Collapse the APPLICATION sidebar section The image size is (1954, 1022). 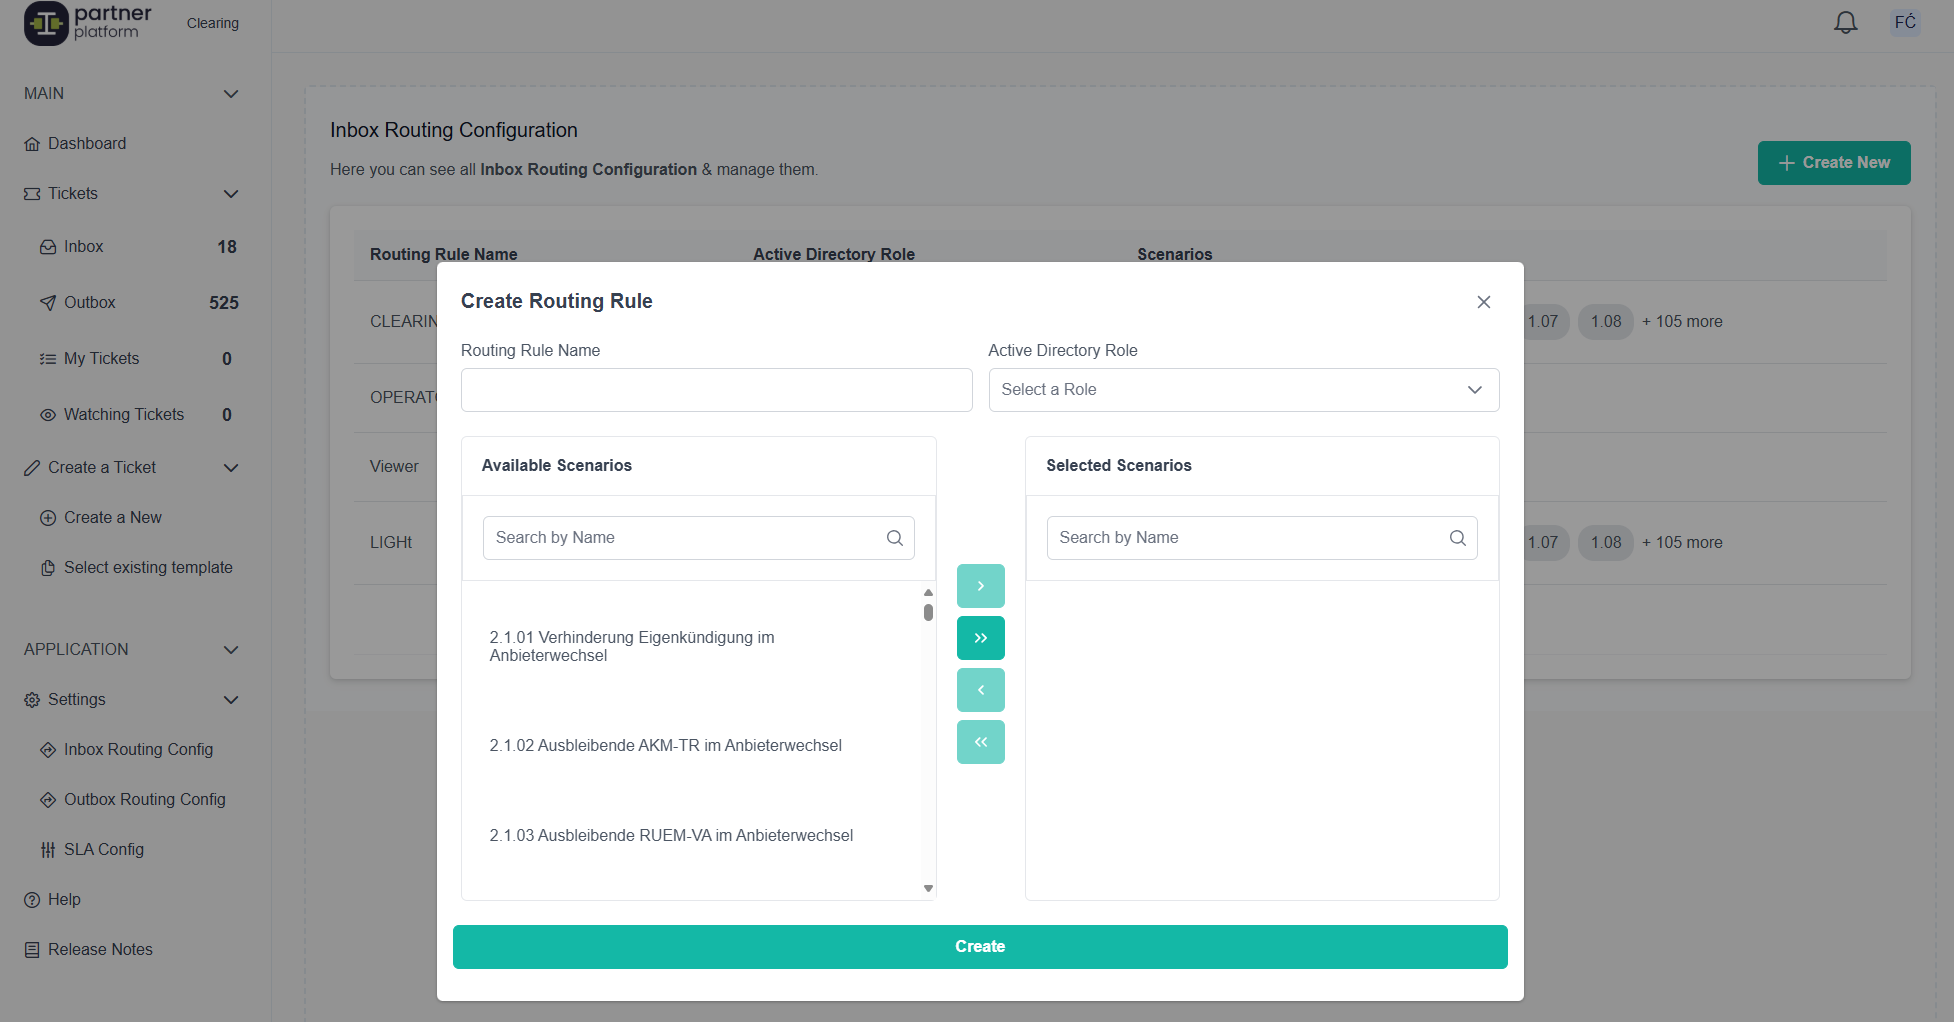(231, 650)
